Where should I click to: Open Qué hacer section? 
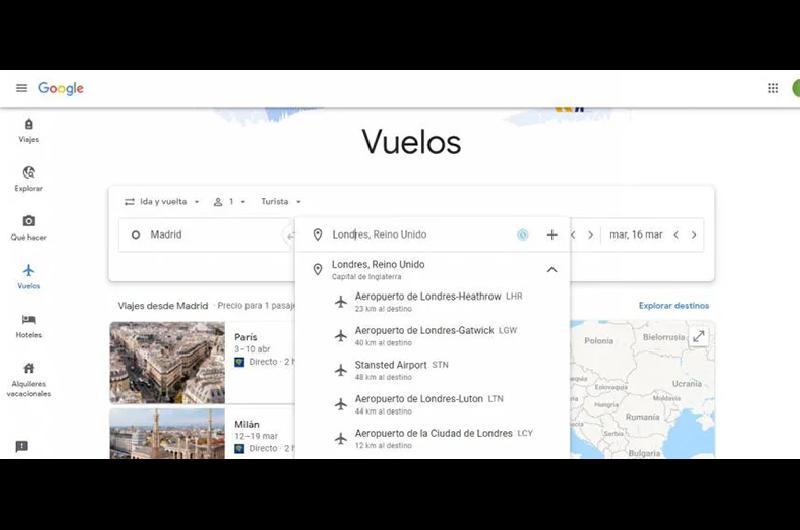(x=29, y=228)
